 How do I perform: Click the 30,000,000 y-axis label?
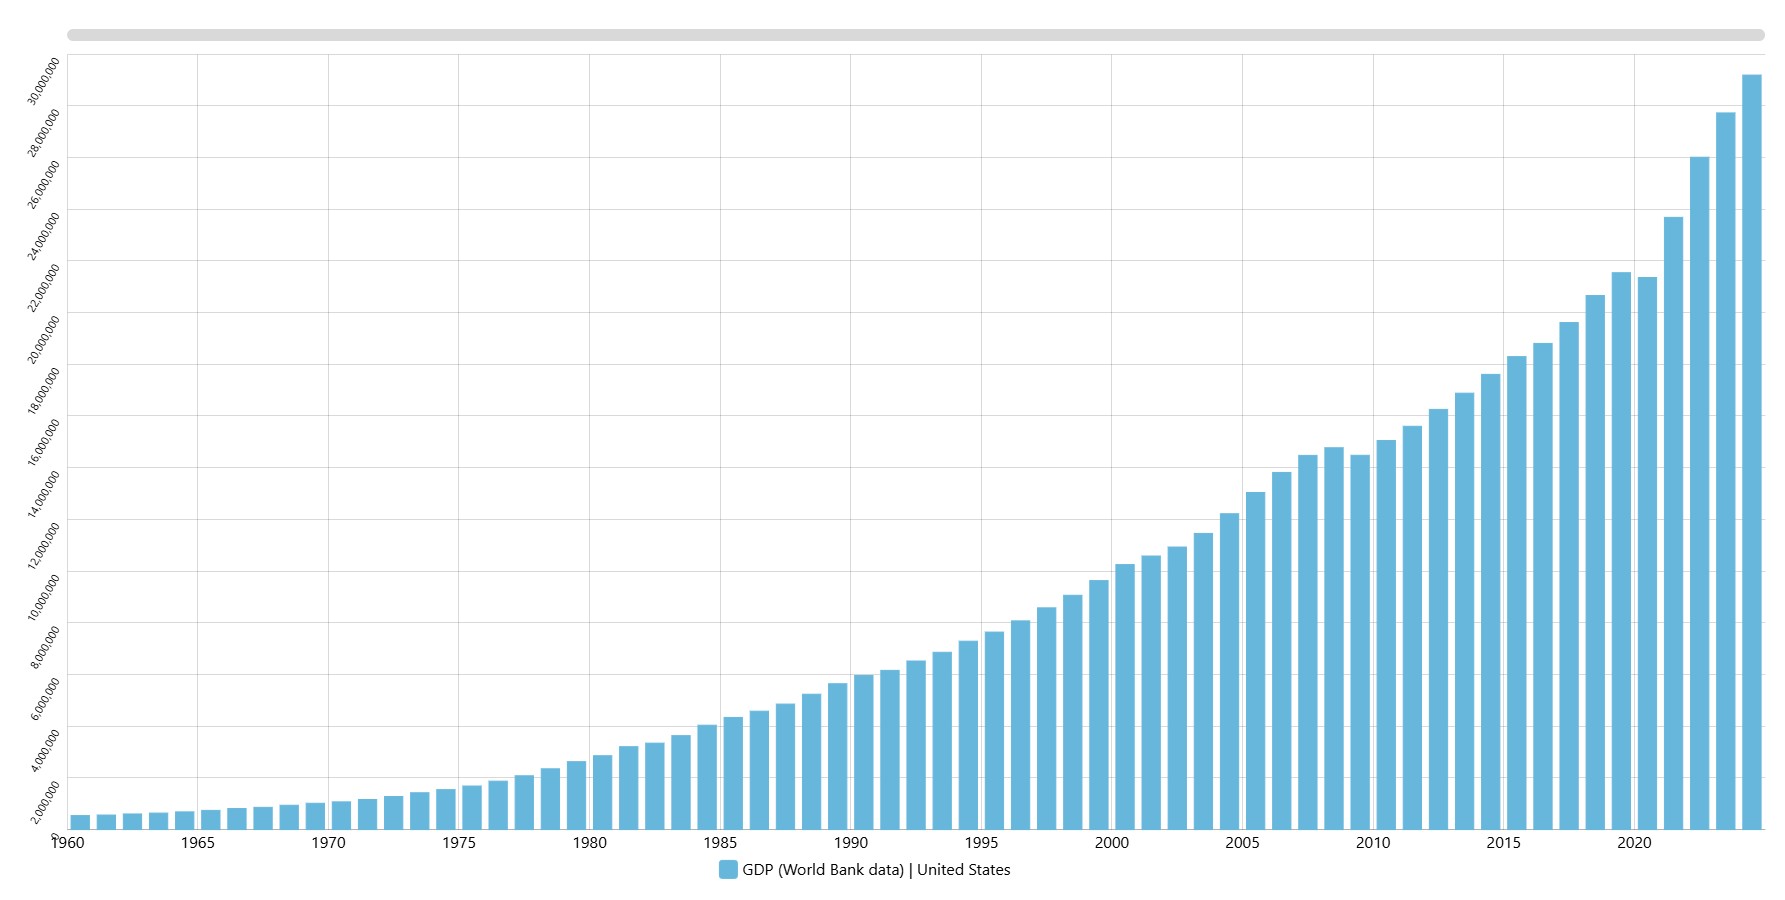[44, 81]
